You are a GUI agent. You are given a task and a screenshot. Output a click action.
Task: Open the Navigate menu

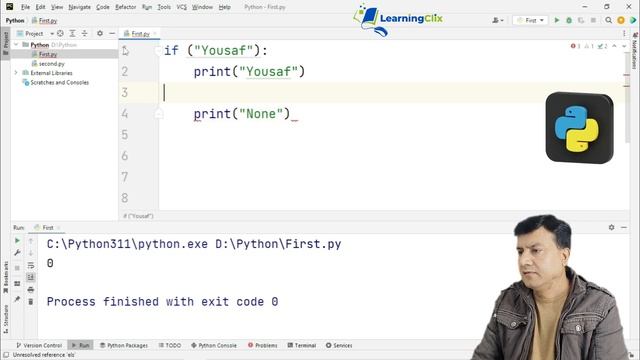point(80,7)
